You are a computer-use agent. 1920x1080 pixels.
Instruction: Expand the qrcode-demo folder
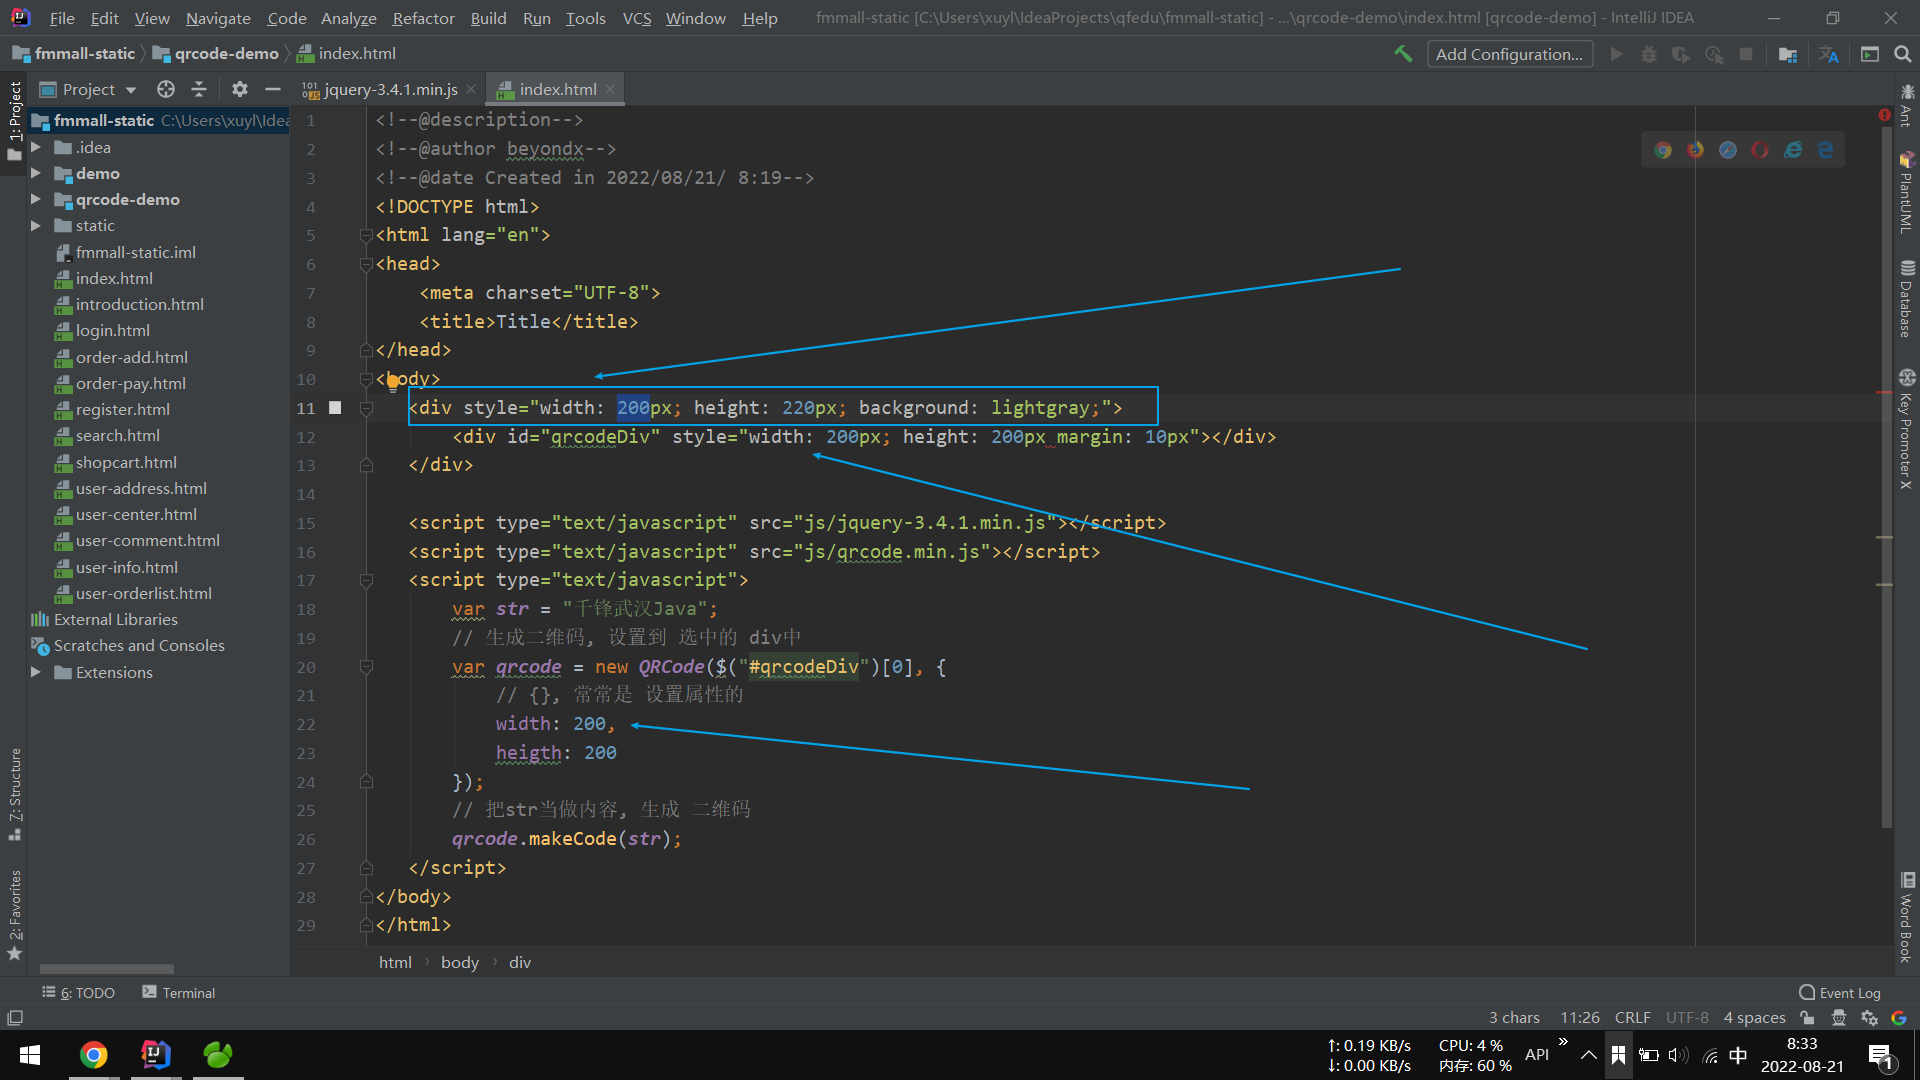[36, 199]
